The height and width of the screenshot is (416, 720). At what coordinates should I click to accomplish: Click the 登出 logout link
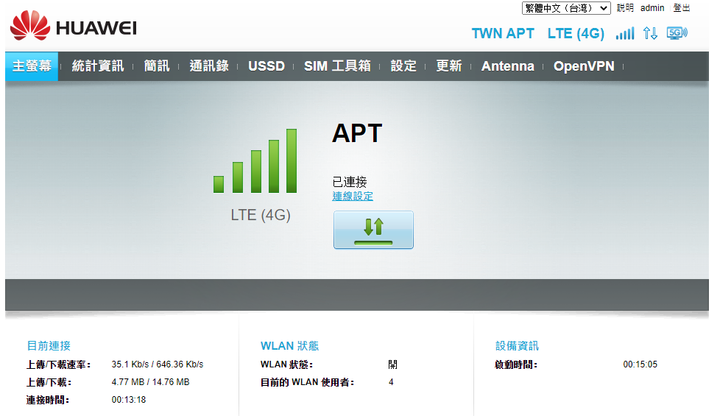tap(681, 8)
